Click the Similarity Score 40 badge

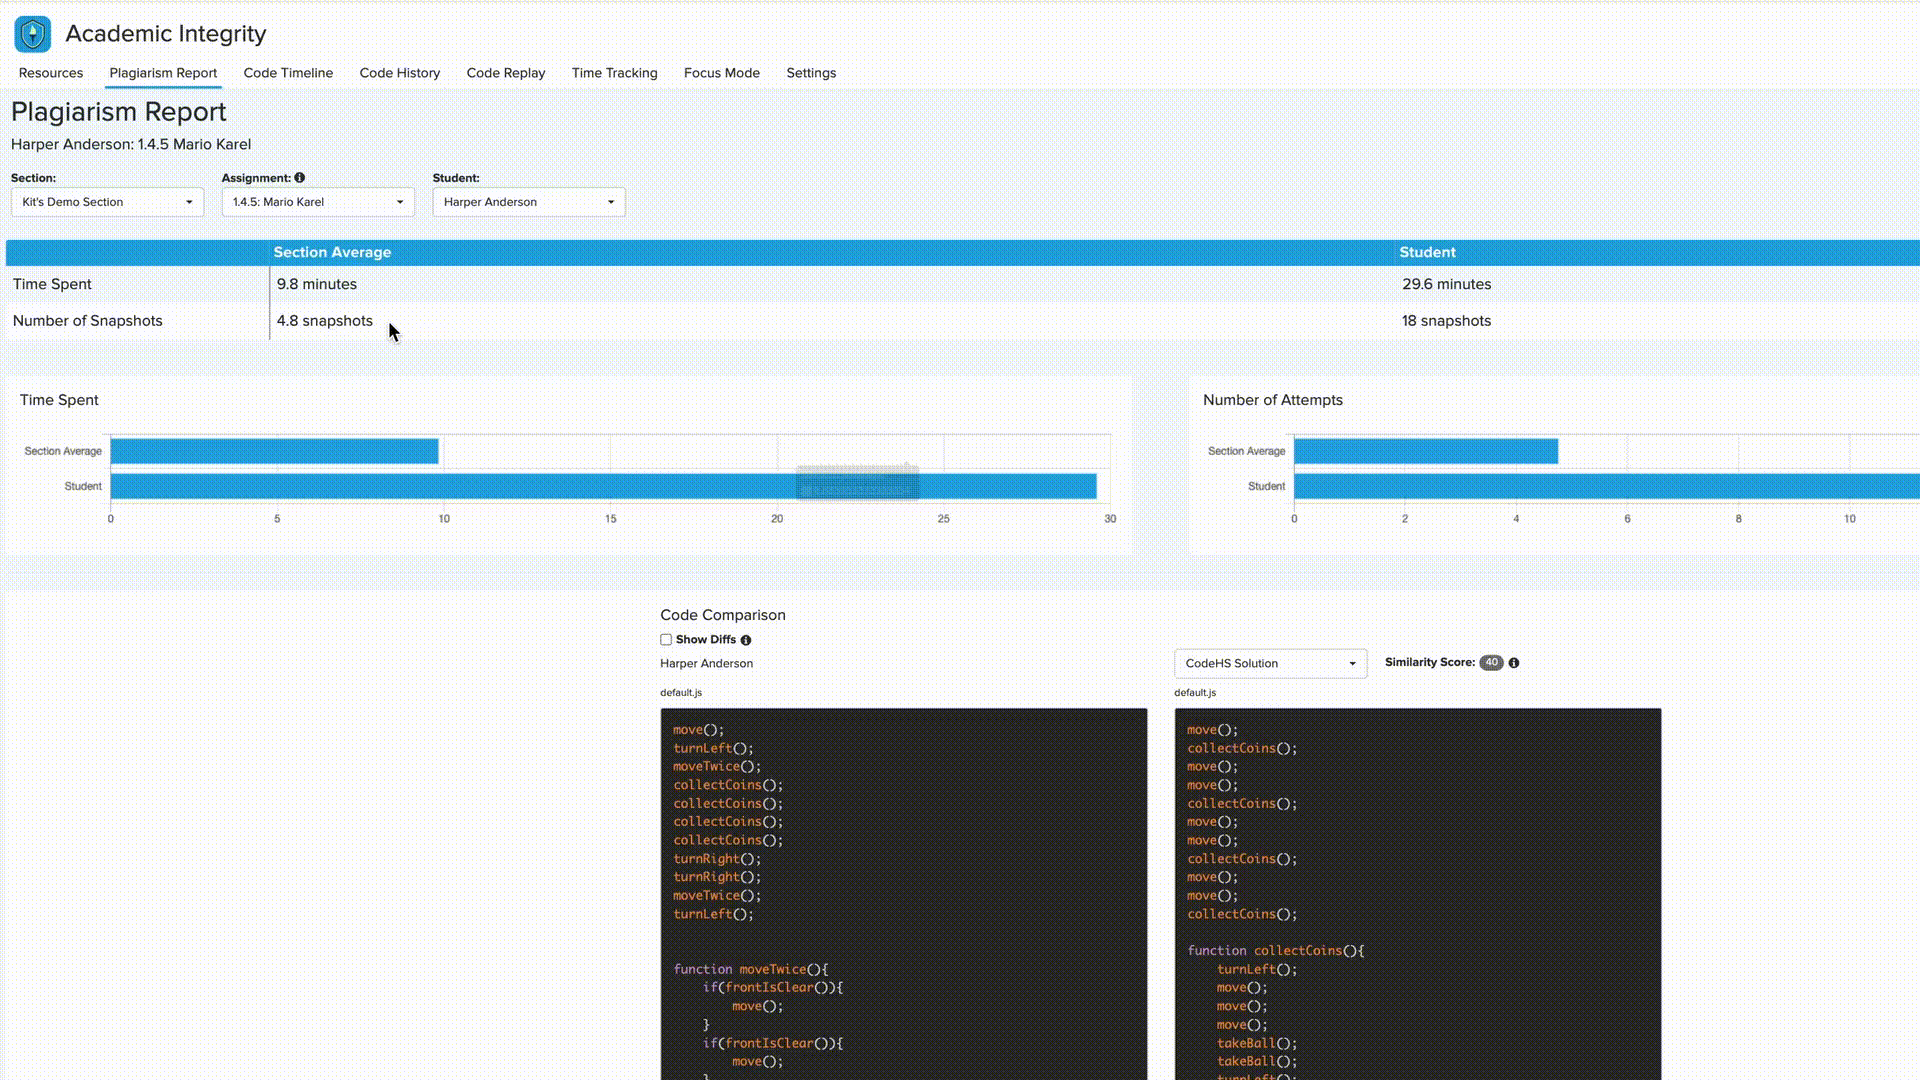point(1491,663)
